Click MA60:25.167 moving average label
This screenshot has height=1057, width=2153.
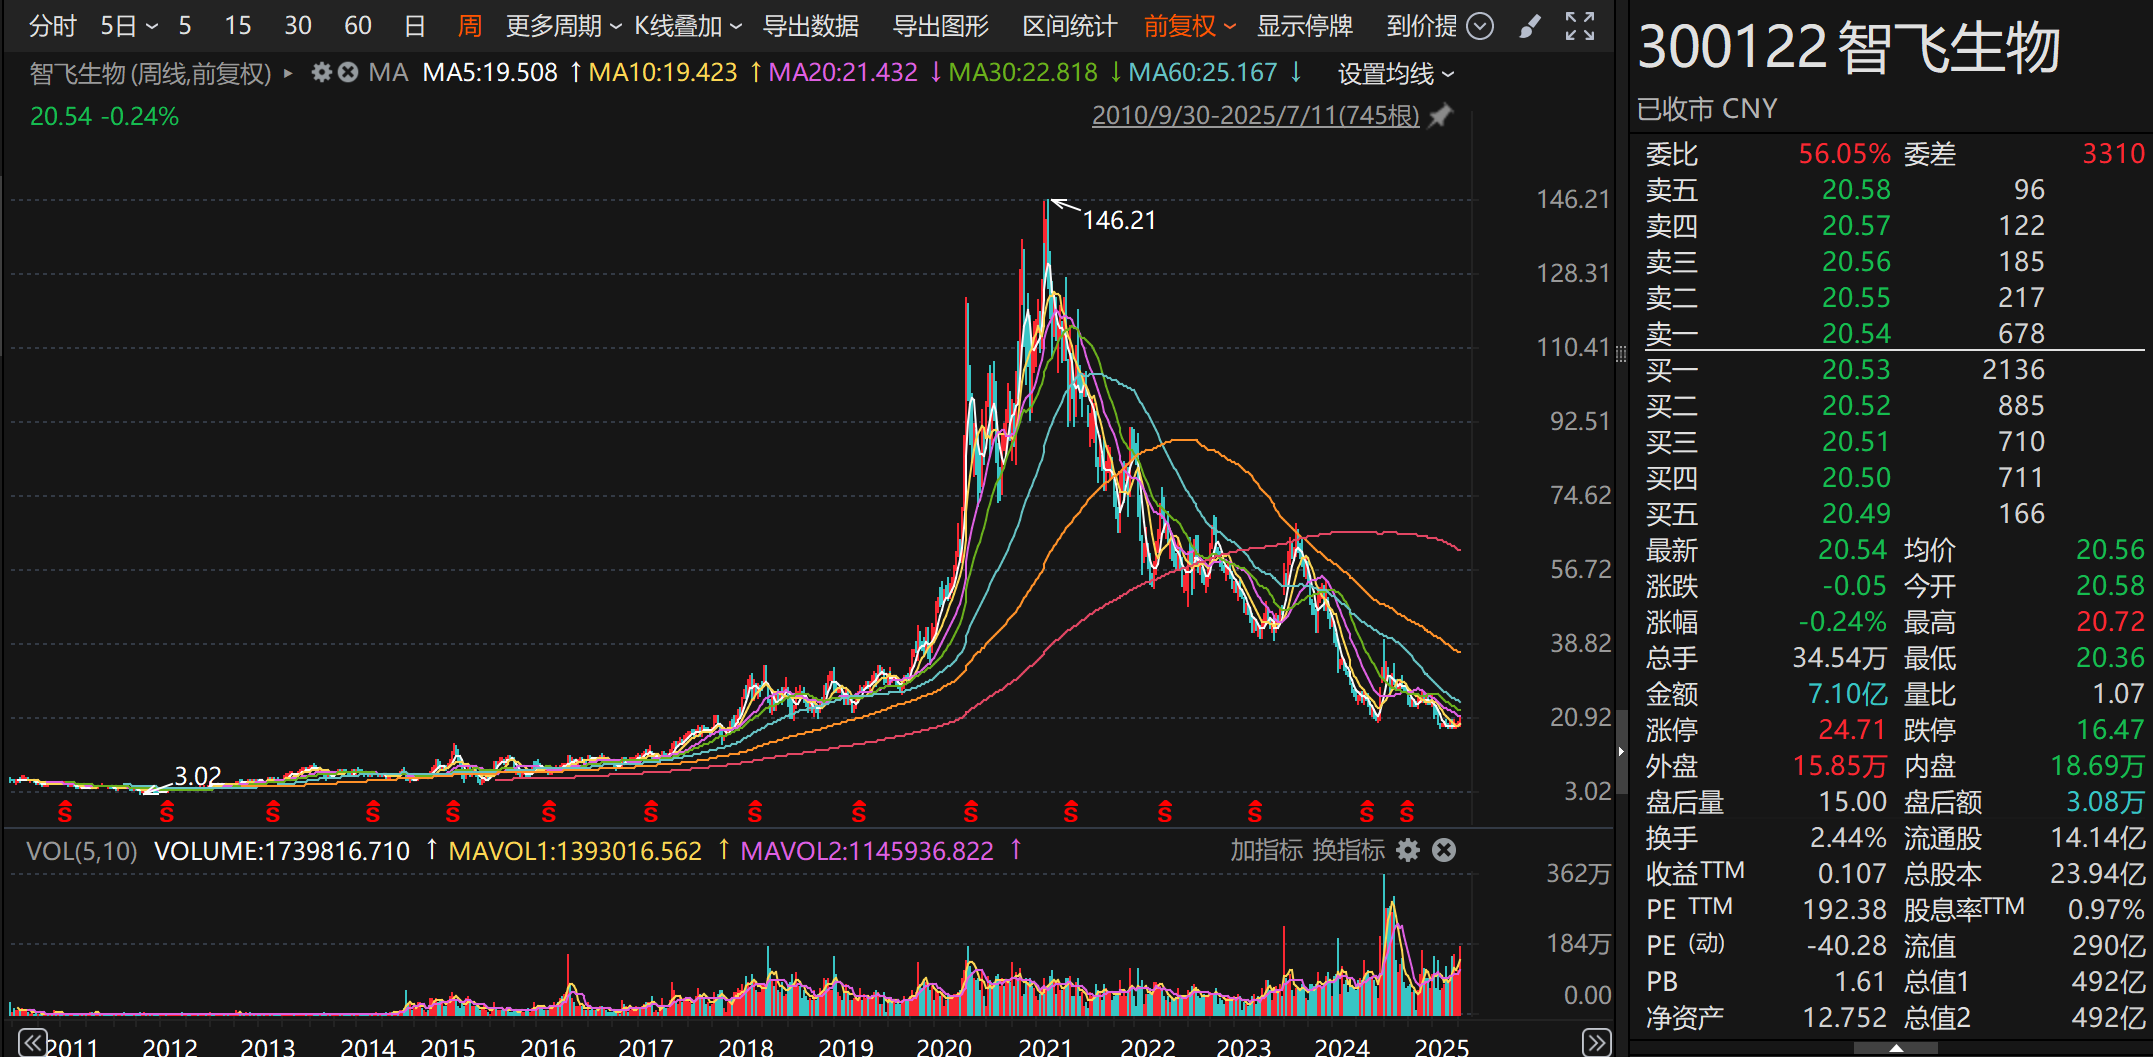(1203, 73)
